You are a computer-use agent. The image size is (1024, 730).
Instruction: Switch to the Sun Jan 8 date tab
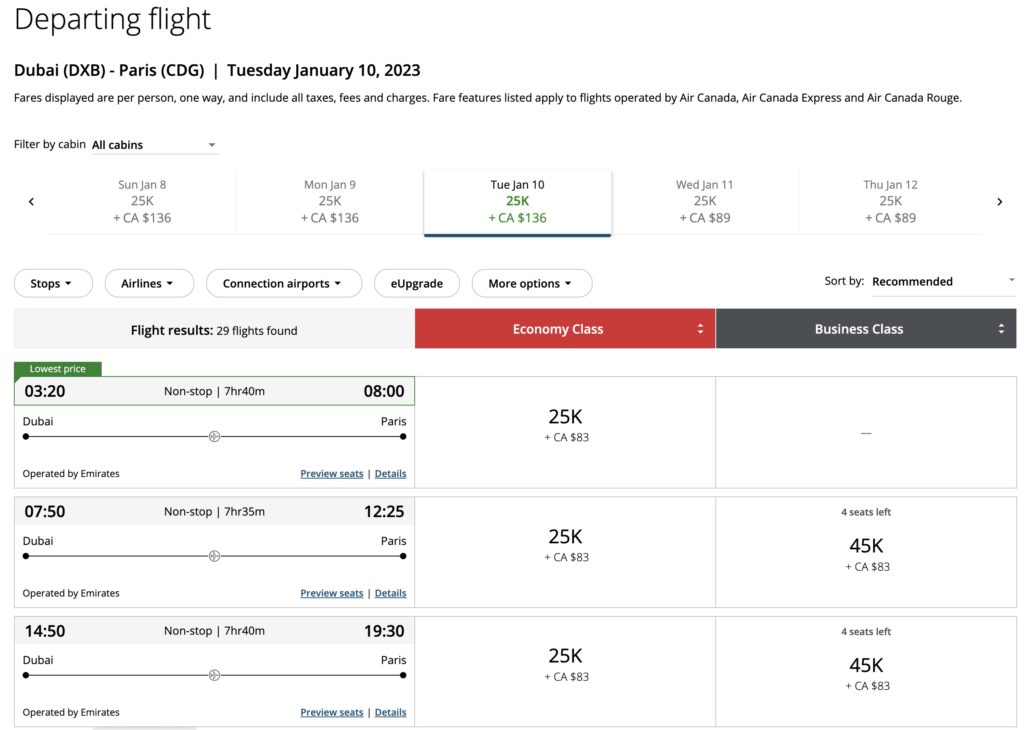[142, 201]
